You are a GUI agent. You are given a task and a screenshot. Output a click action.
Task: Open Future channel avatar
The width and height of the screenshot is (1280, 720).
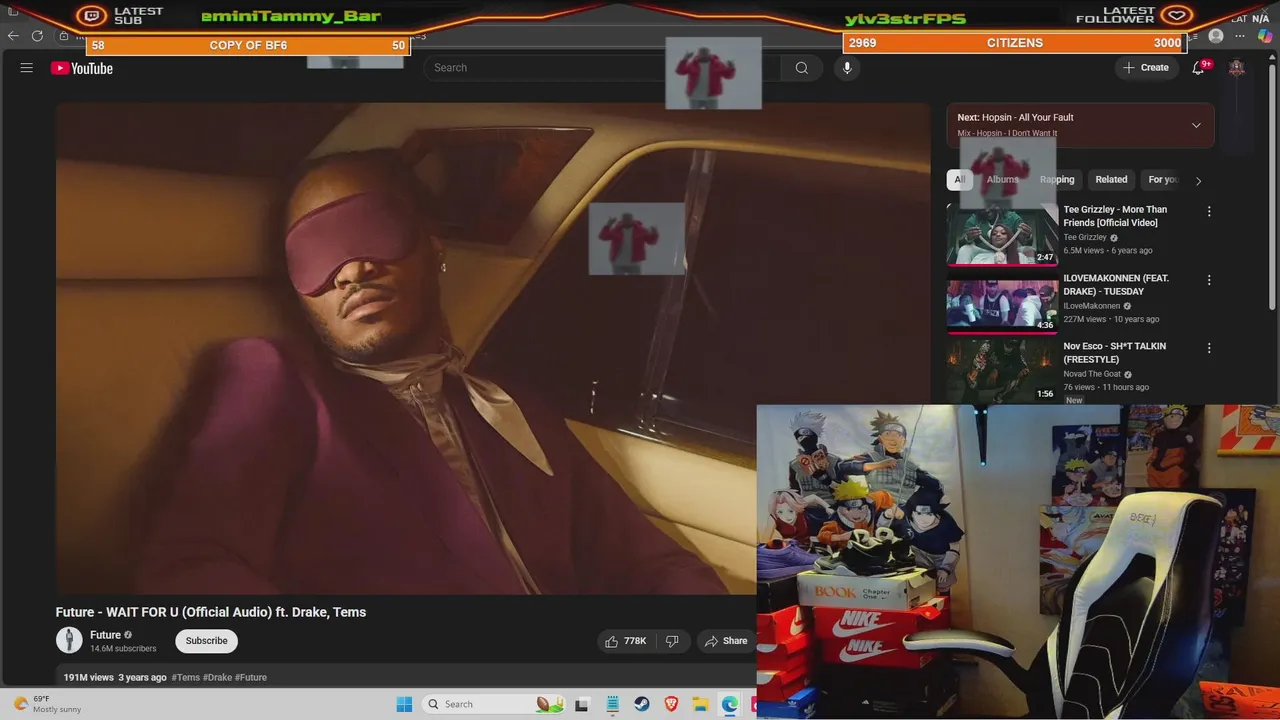(x=69, y=640)
